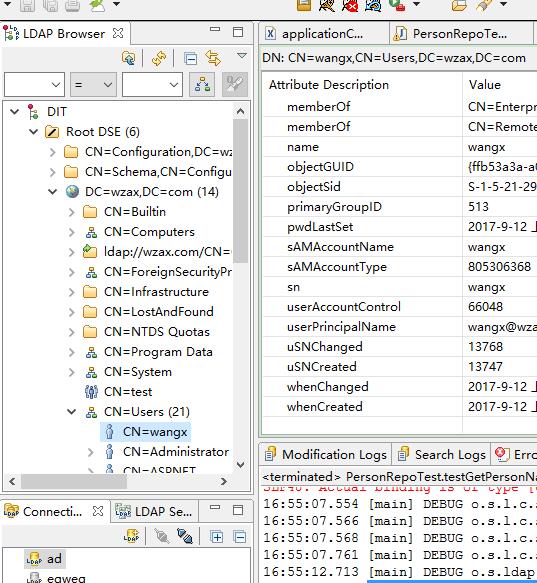
Task: Open LDAP Browser view menu triangle
Action: click(x=242, y=56)
